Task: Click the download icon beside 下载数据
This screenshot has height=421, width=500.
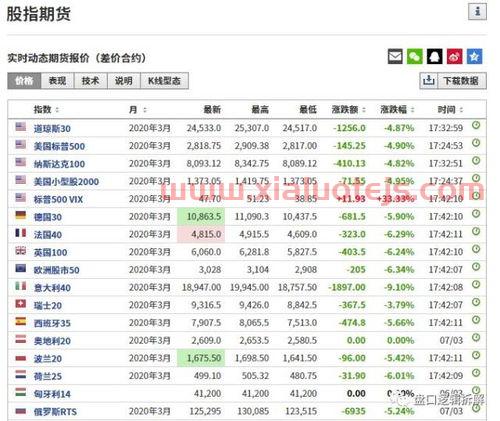Action: [x=428, y=81]
